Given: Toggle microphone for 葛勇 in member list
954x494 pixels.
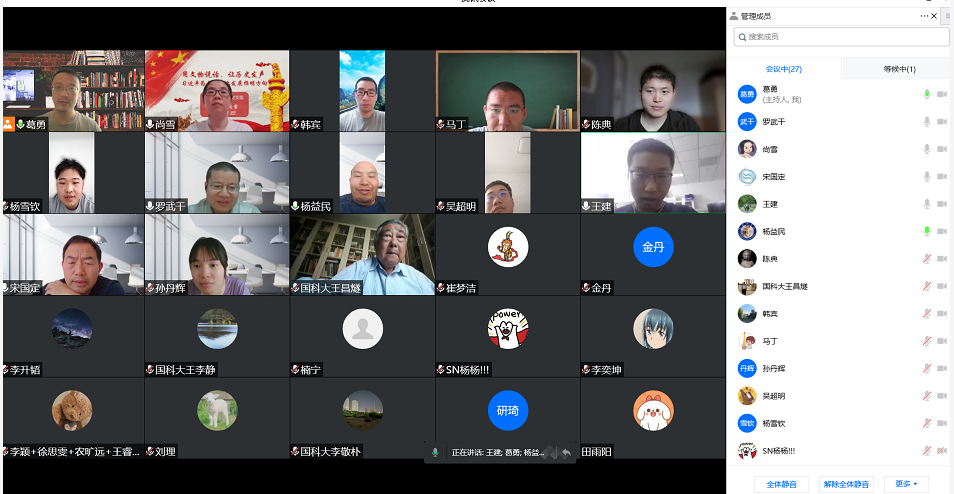Looking at the screenshot, I should (927, 94).
